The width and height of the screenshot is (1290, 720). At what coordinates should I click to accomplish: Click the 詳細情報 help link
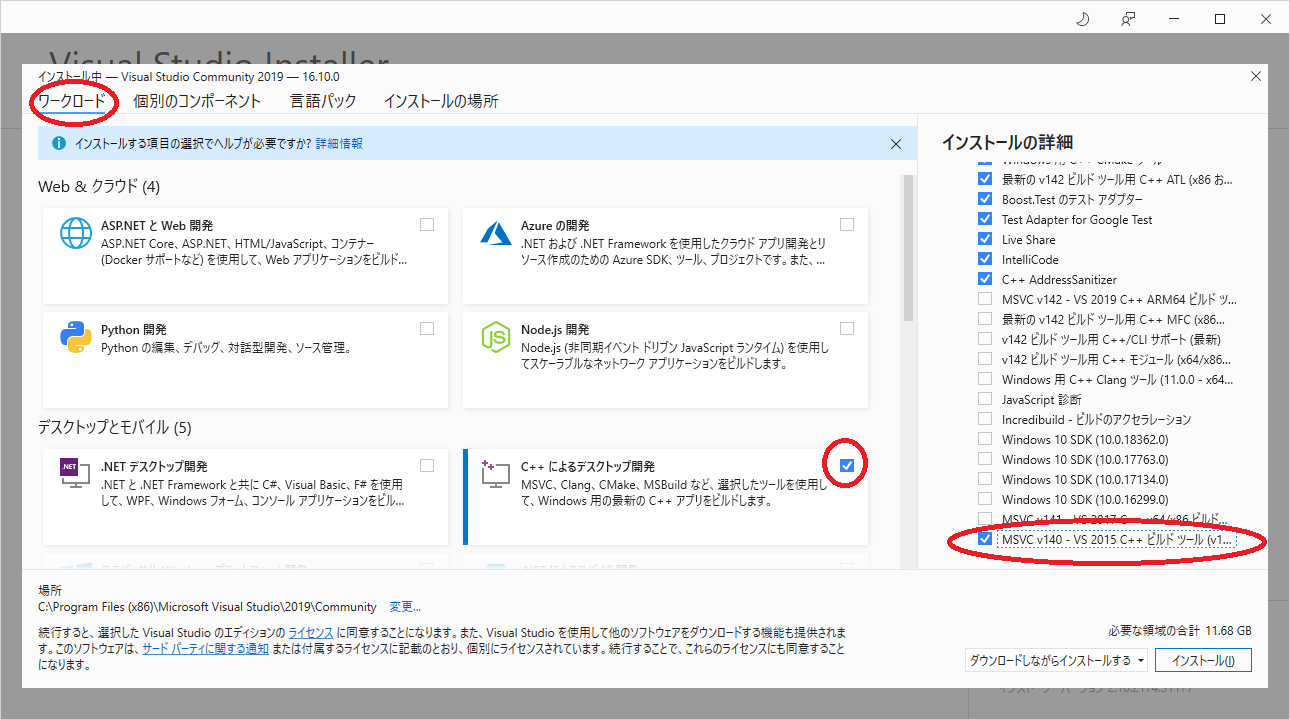coord(339,143)
